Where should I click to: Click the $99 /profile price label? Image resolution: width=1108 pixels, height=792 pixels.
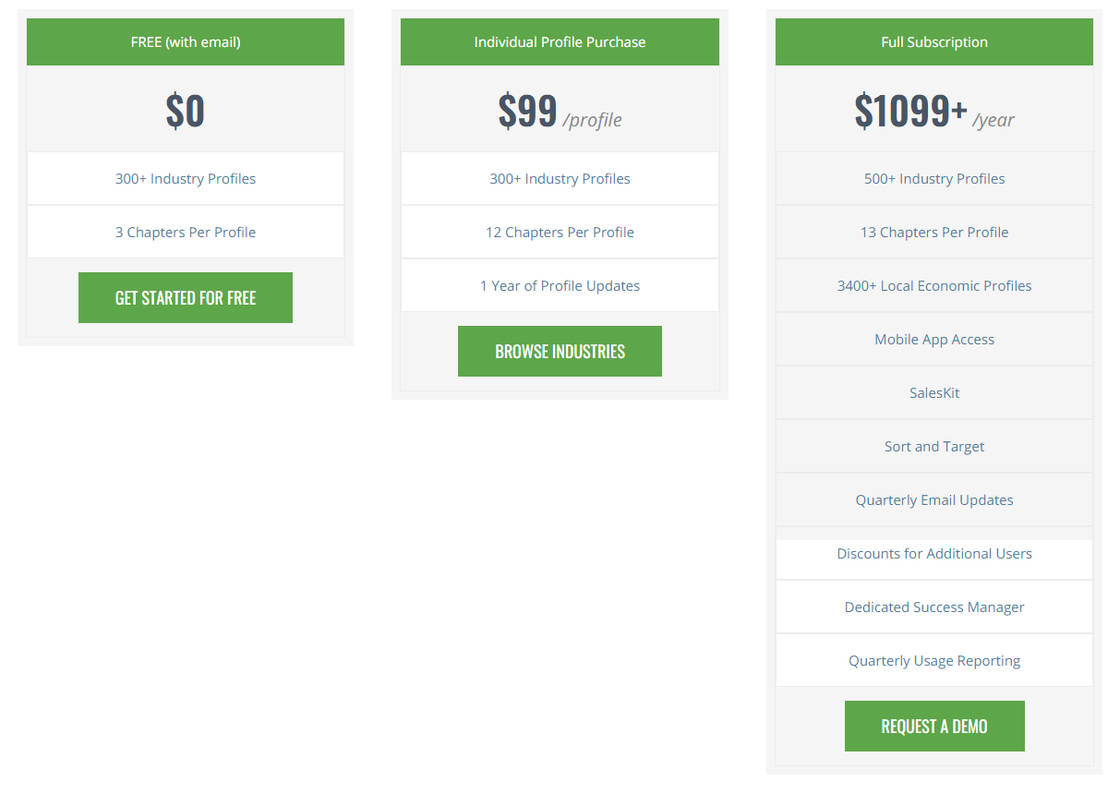coord(559,110)
